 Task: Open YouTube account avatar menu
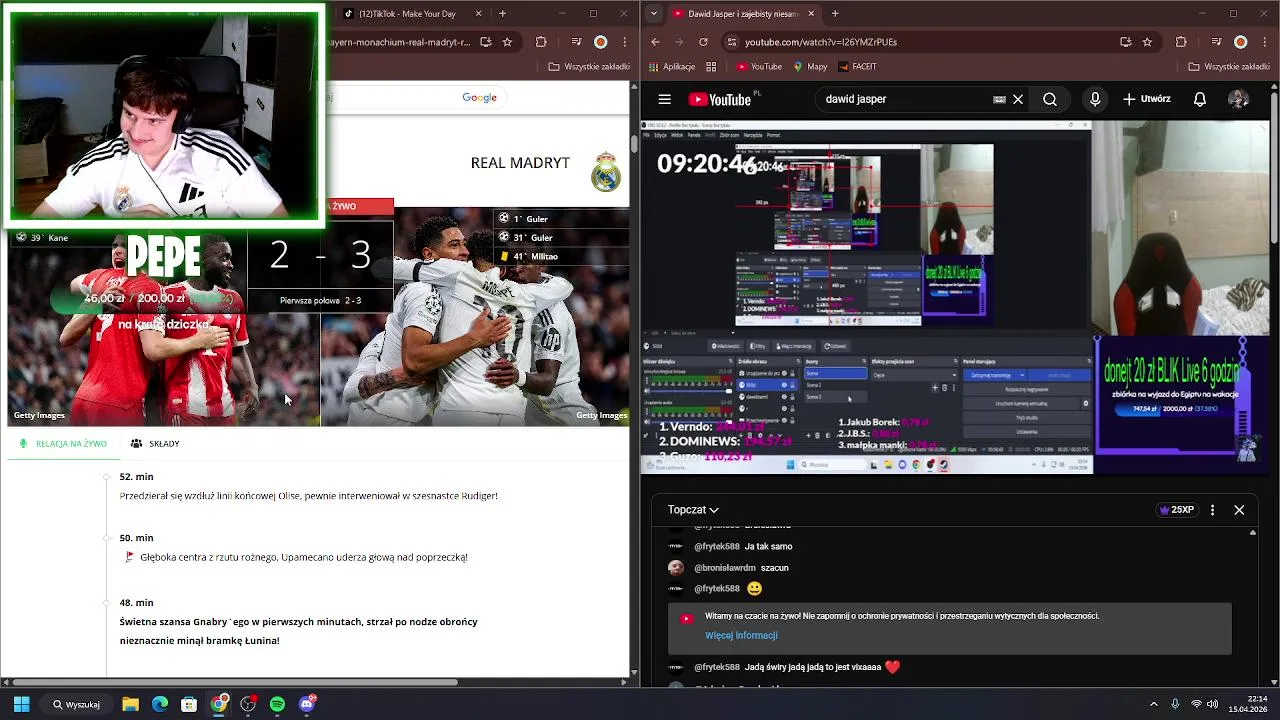point(1238,99)
